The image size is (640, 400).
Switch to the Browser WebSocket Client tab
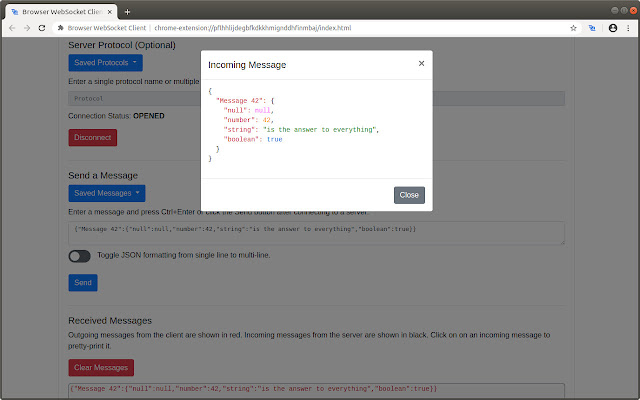pyautogui.click(x=60, y=10)
